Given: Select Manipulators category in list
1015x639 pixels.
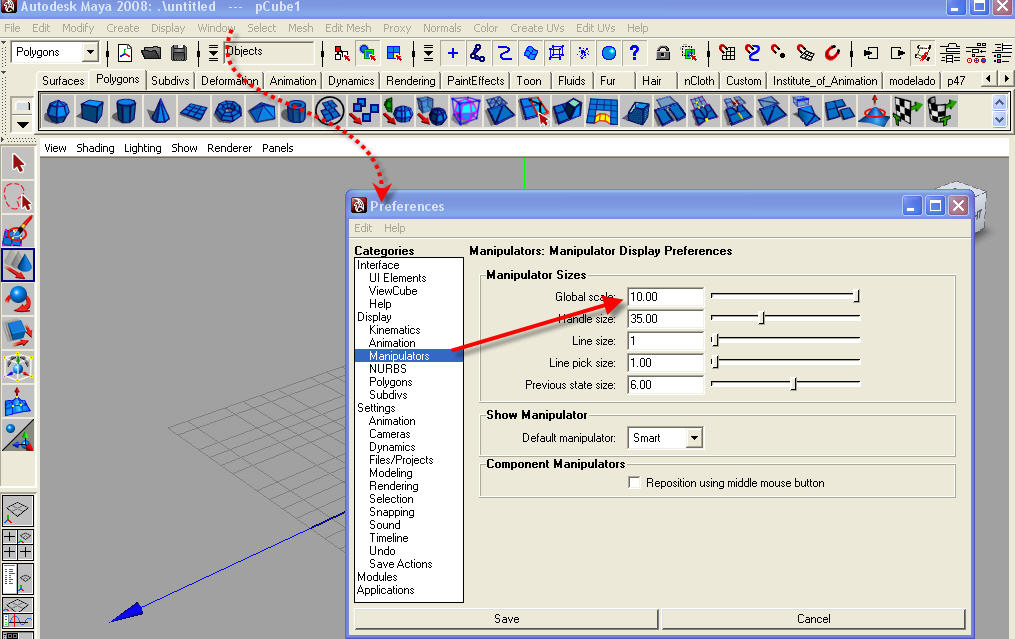Looking at the screenshot, I should click(x=408, y=356).
